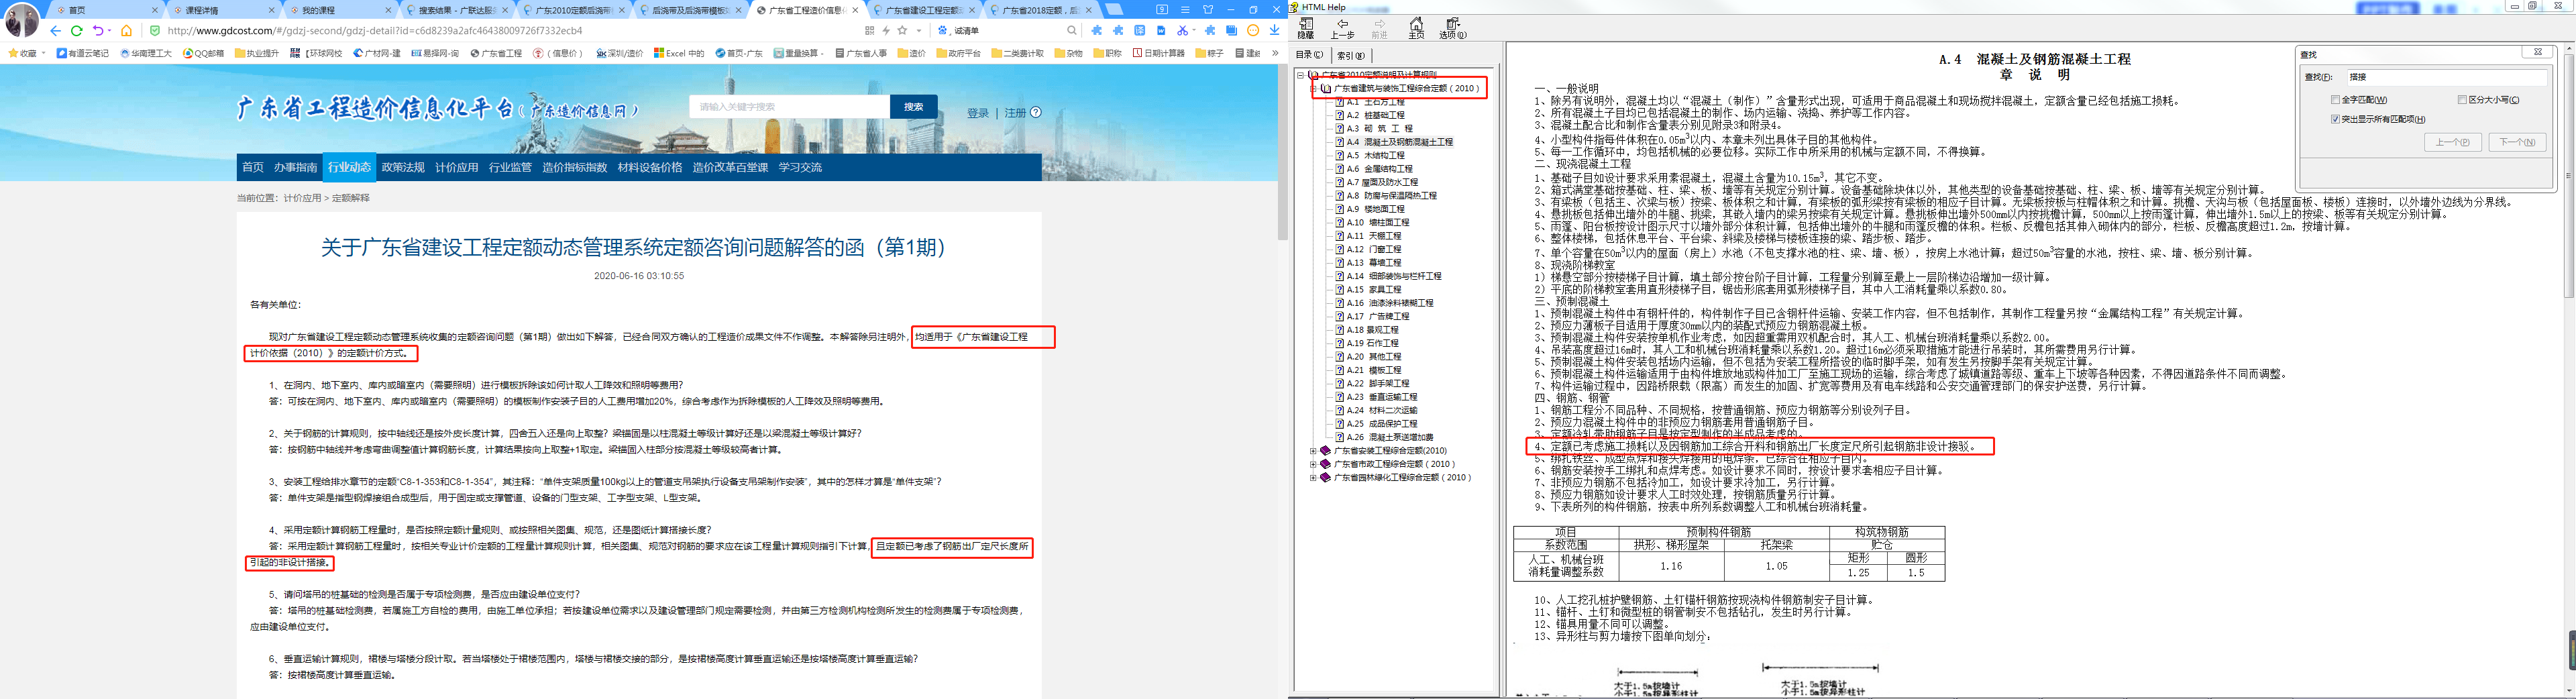This screenshot has height=699, width=2576.
Task: Click the browser home icon
Action: tap(126, 31)
